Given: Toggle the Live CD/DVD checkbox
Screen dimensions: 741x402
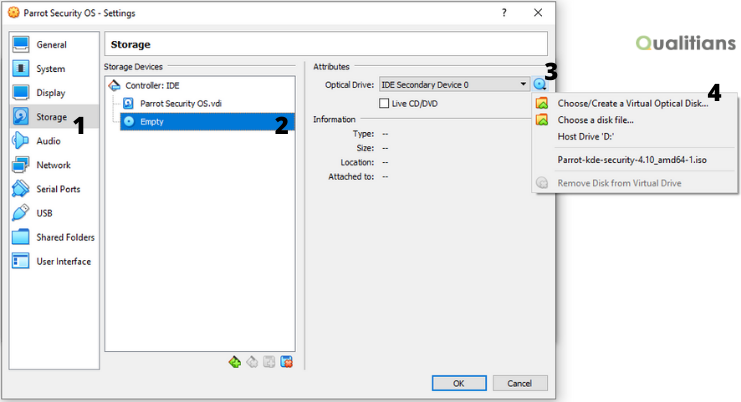Looking at the screenshot, I should coord(384,103).
